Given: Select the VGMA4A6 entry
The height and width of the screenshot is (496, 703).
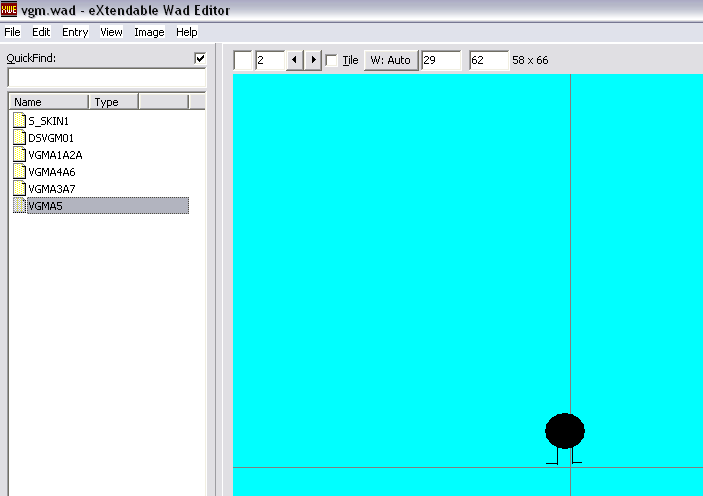Looking at the screenshot, I should (52, 172).
